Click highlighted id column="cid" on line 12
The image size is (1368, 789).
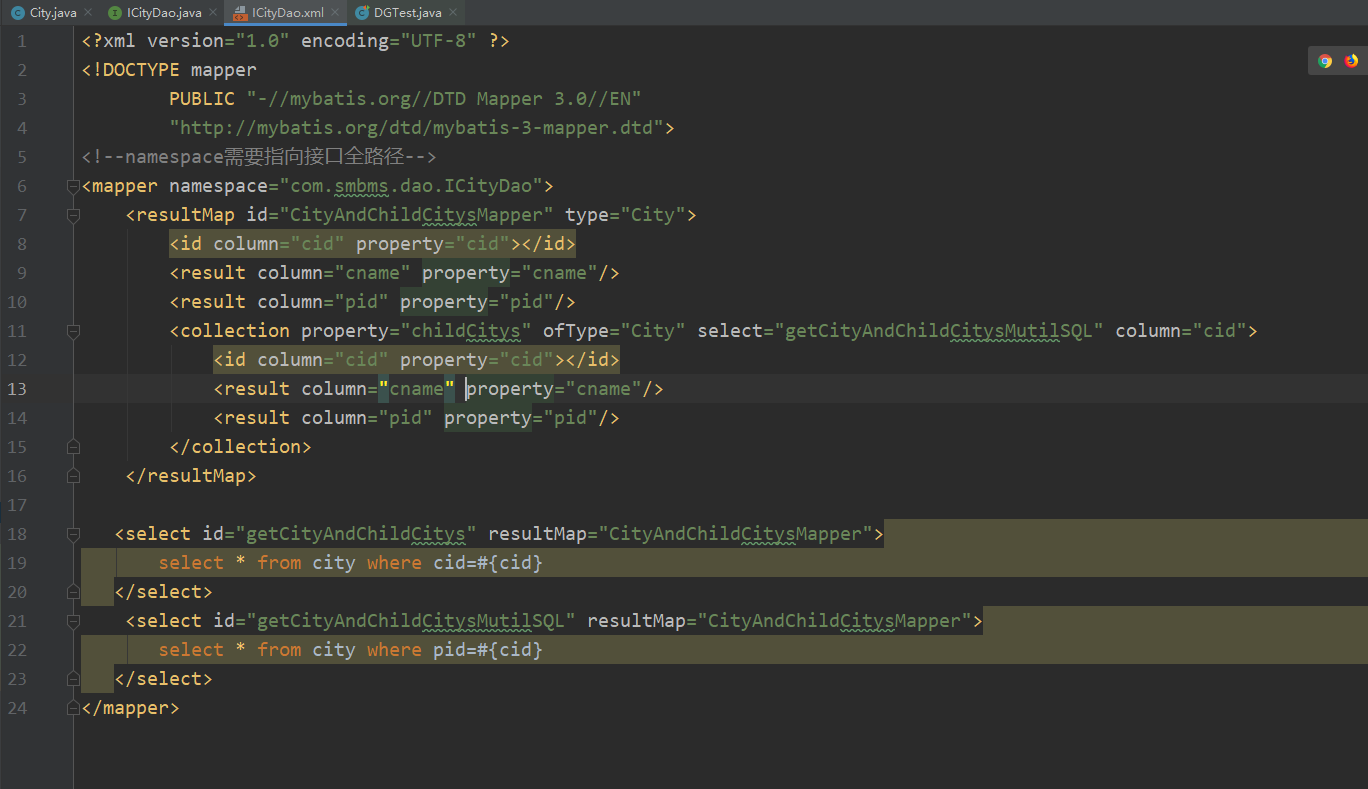[301, 360]
